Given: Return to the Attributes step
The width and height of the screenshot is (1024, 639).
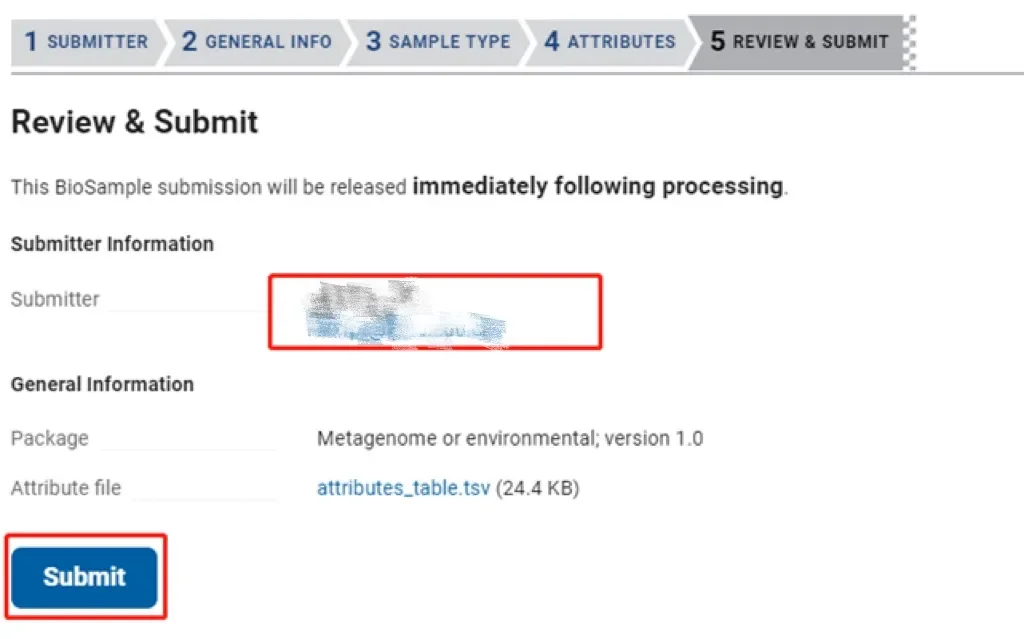Looking at the screenshot, I should [x=609, y=42].
